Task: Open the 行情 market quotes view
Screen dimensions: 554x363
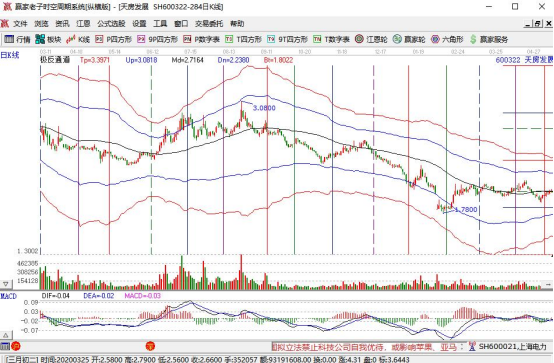Action: 18,39
